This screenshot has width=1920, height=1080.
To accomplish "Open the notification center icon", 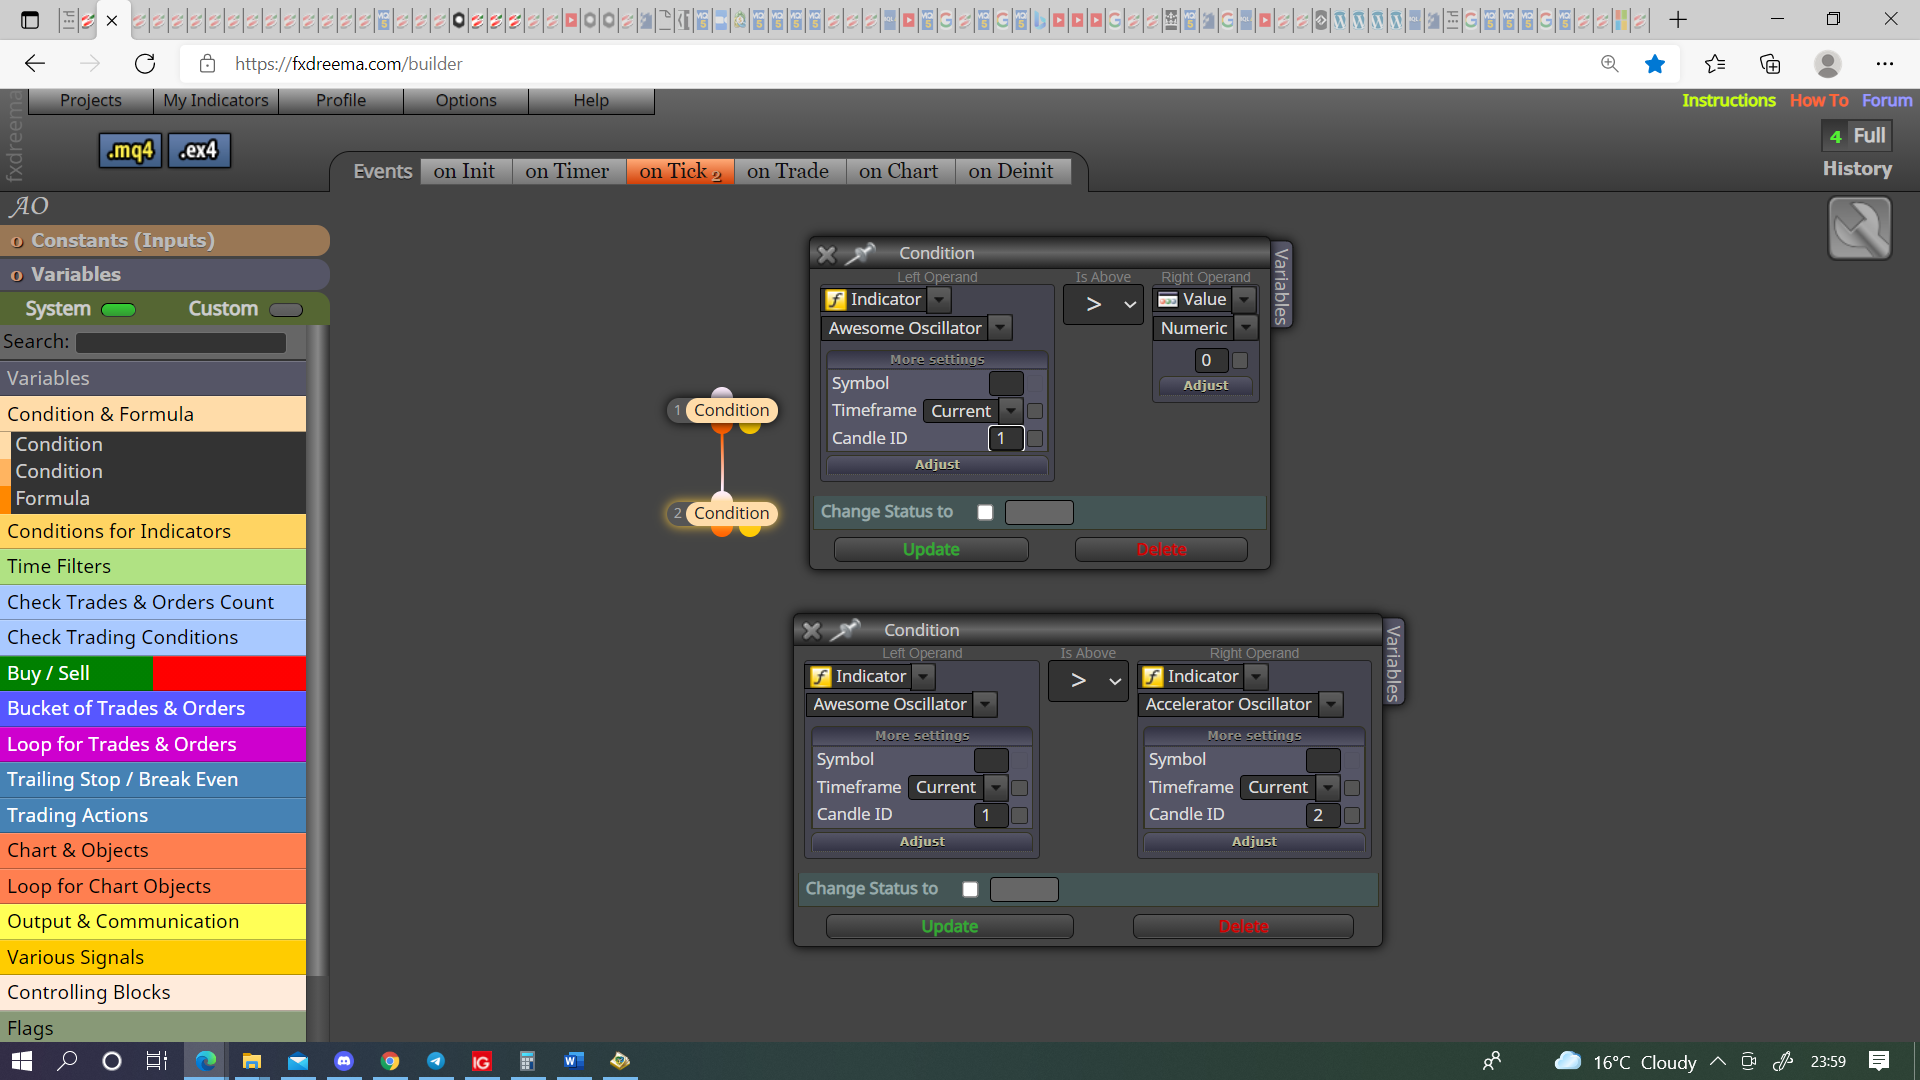I will [x=1879, y=1061].
